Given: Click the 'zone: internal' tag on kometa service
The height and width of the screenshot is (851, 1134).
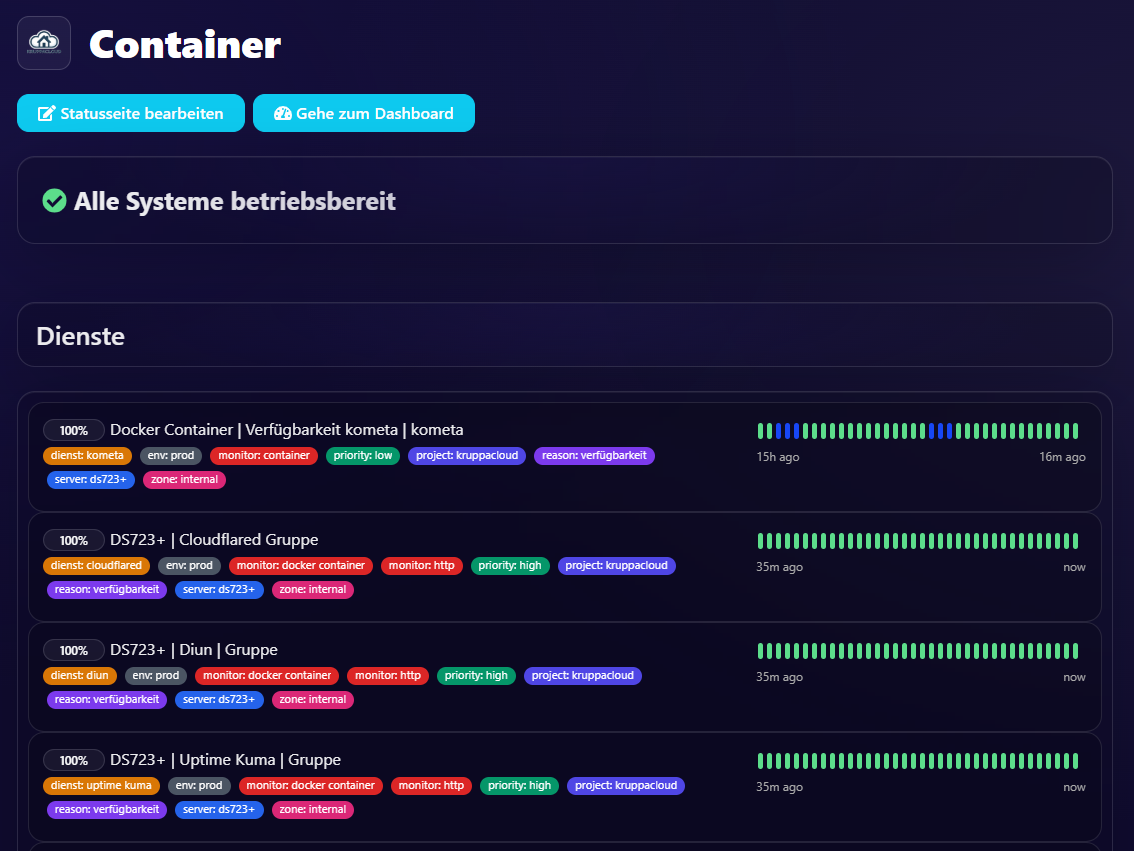Looking at the screenshot, I should 184,480.
